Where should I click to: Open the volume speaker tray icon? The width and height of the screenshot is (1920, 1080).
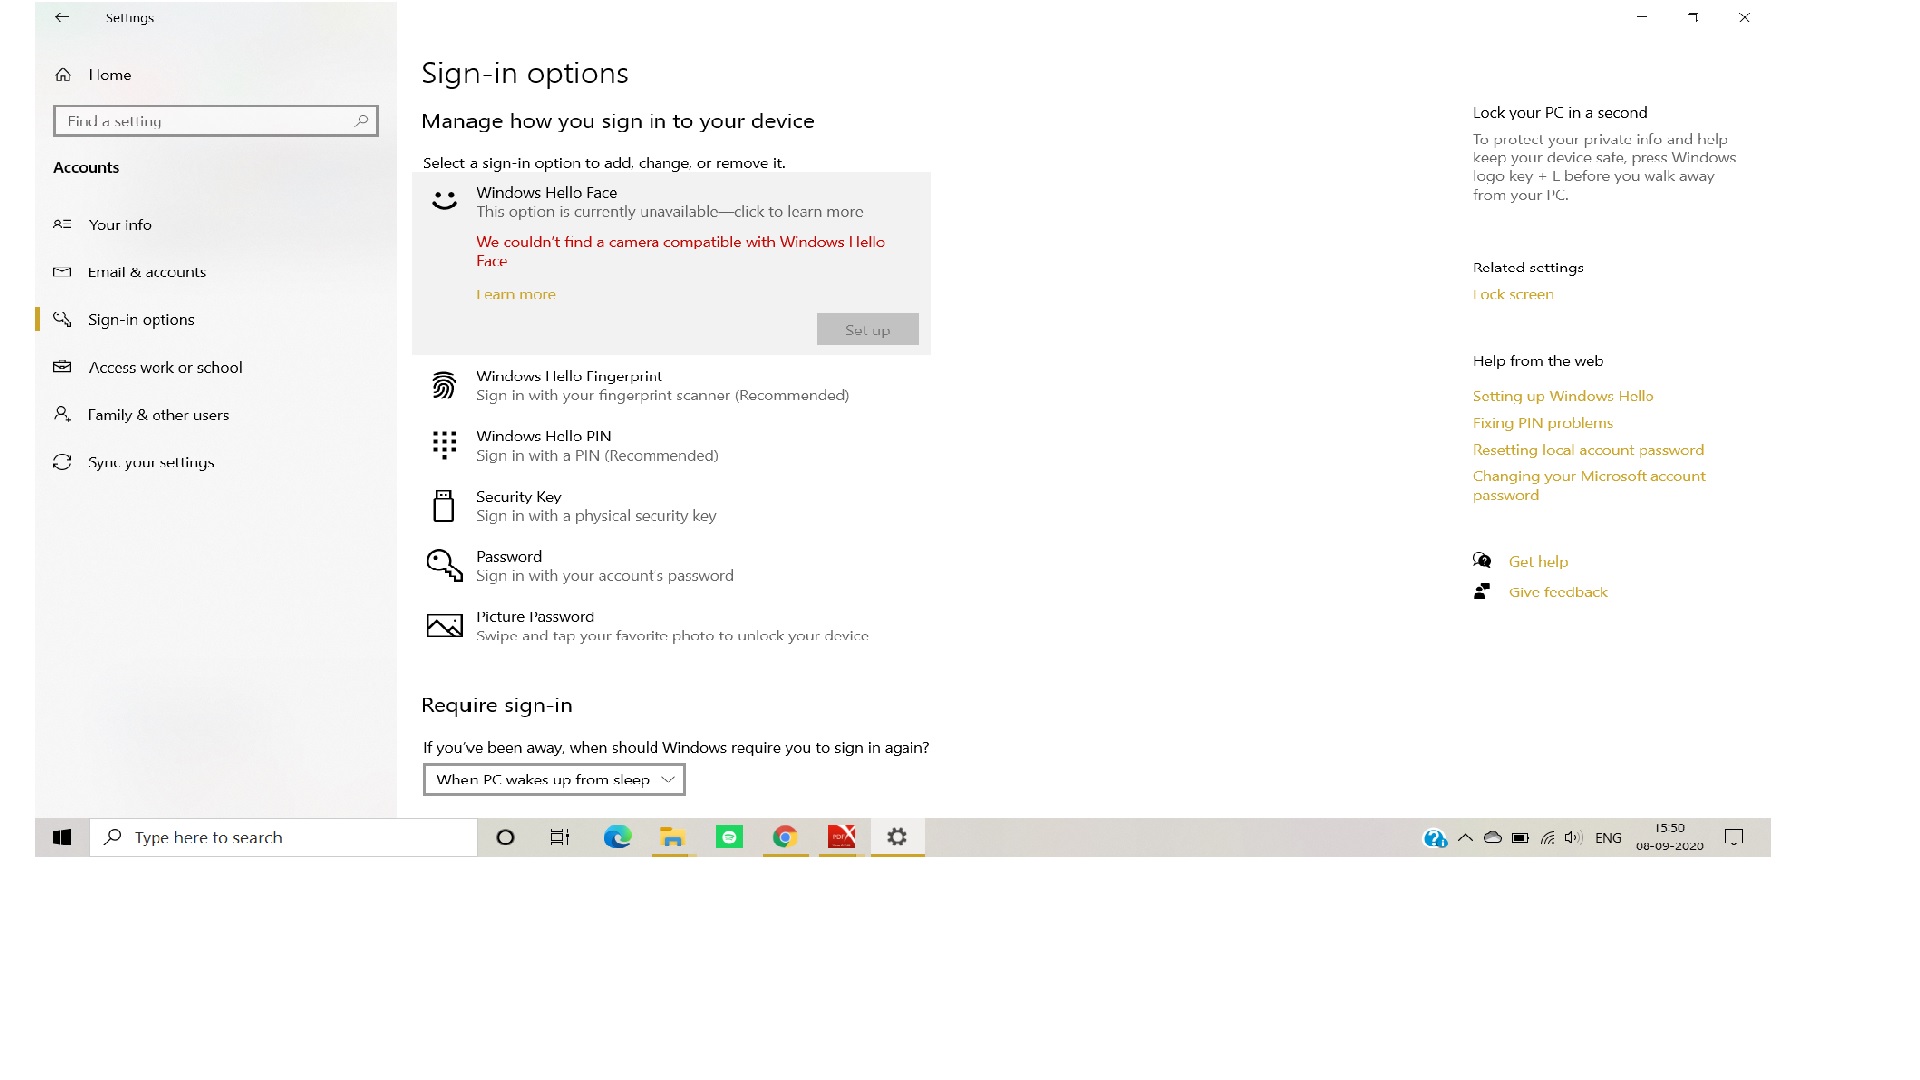[x=1573, y=838]
